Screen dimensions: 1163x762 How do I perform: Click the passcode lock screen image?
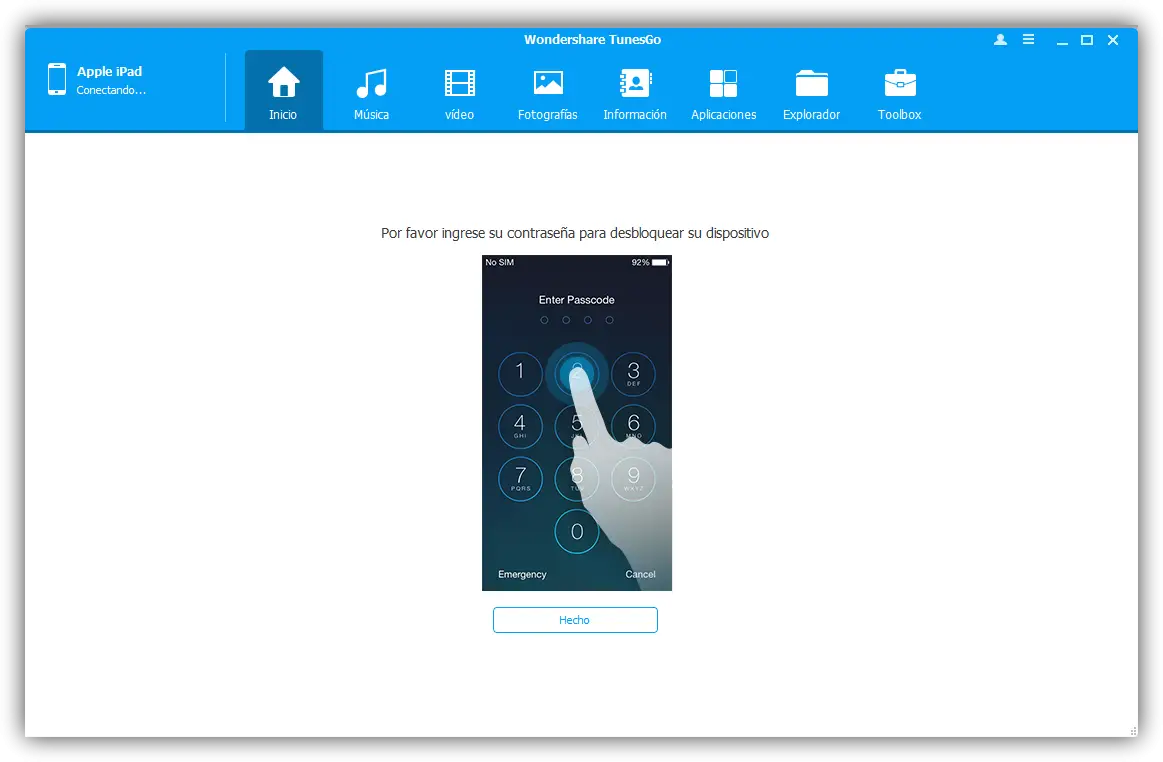point(577,423)
